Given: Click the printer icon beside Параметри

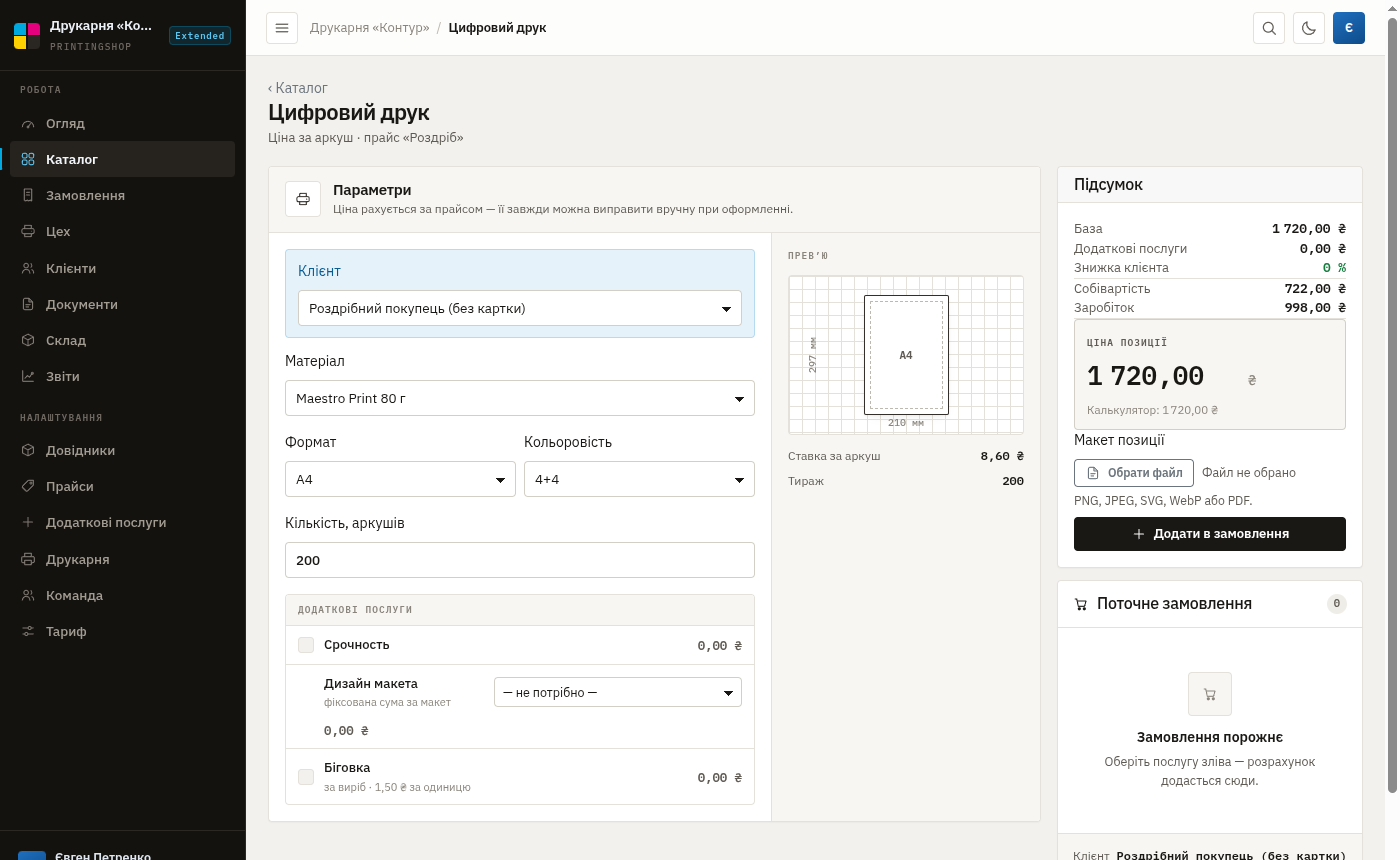Looking at the screenshot, I should point(303,199).
